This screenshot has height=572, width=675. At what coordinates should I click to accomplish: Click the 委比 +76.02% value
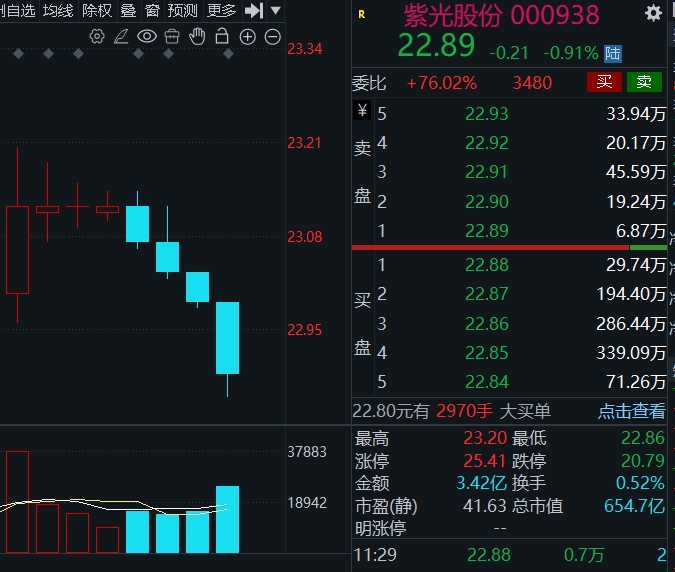point(442,83)
